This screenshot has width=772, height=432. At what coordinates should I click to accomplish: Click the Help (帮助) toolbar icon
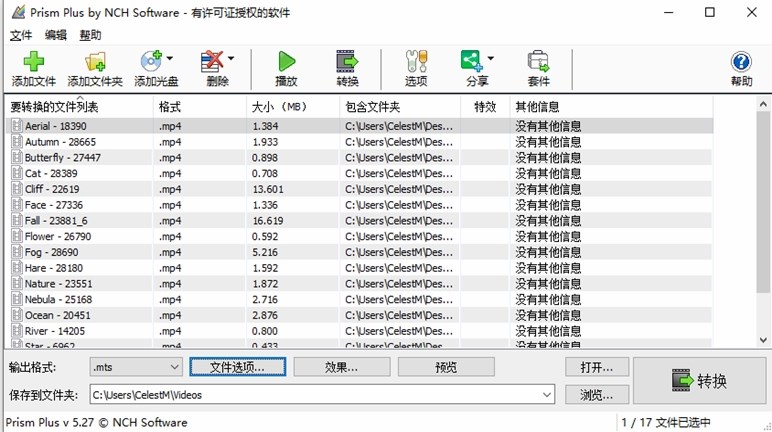point(741,62)
